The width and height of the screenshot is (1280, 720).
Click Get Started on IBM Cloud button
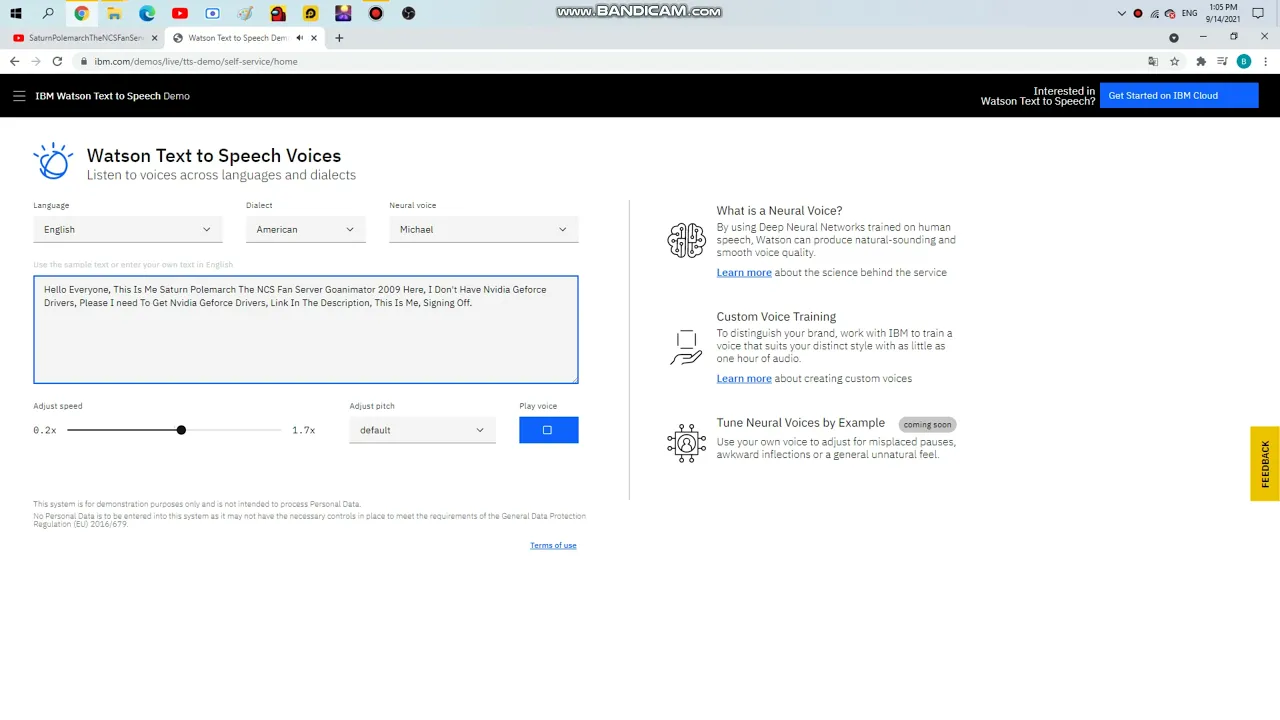pyautogui.click(x=1179, y=96)
